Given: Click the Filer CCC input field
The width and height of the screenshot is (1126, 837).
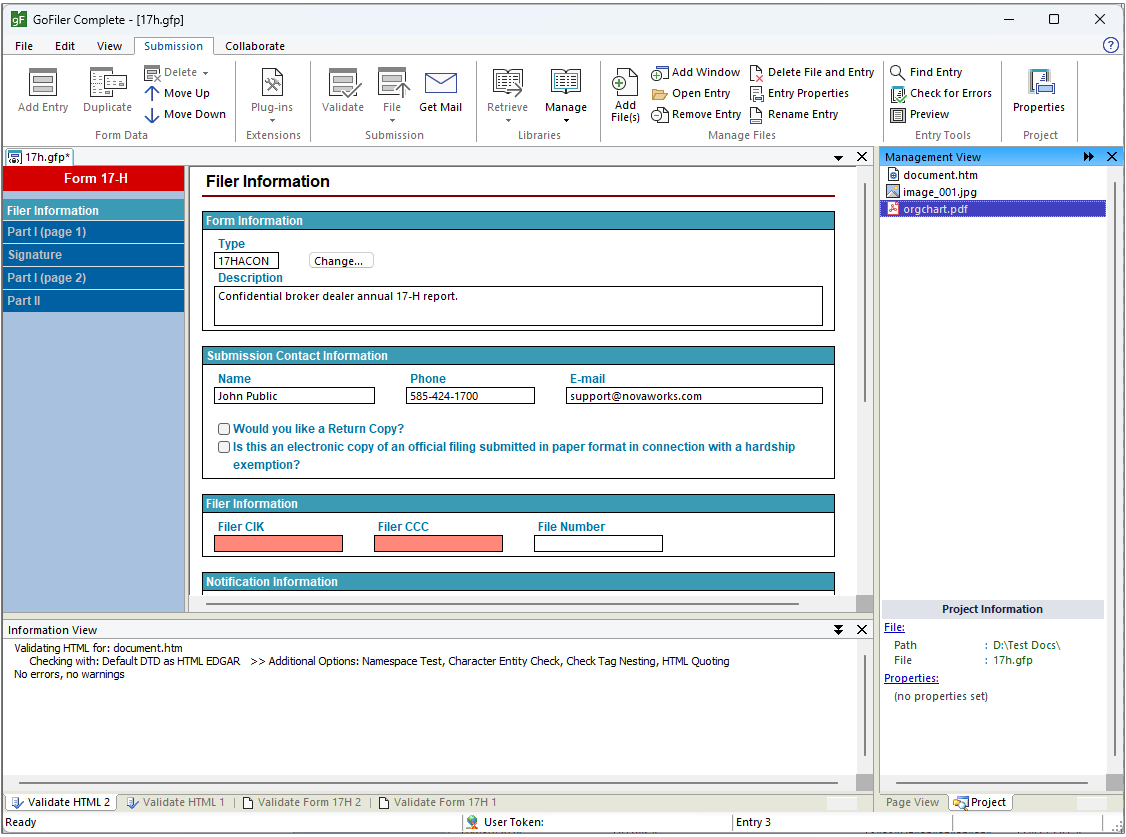Looking at the screenshot, I should pyautogui.click(x=438, y=544).
